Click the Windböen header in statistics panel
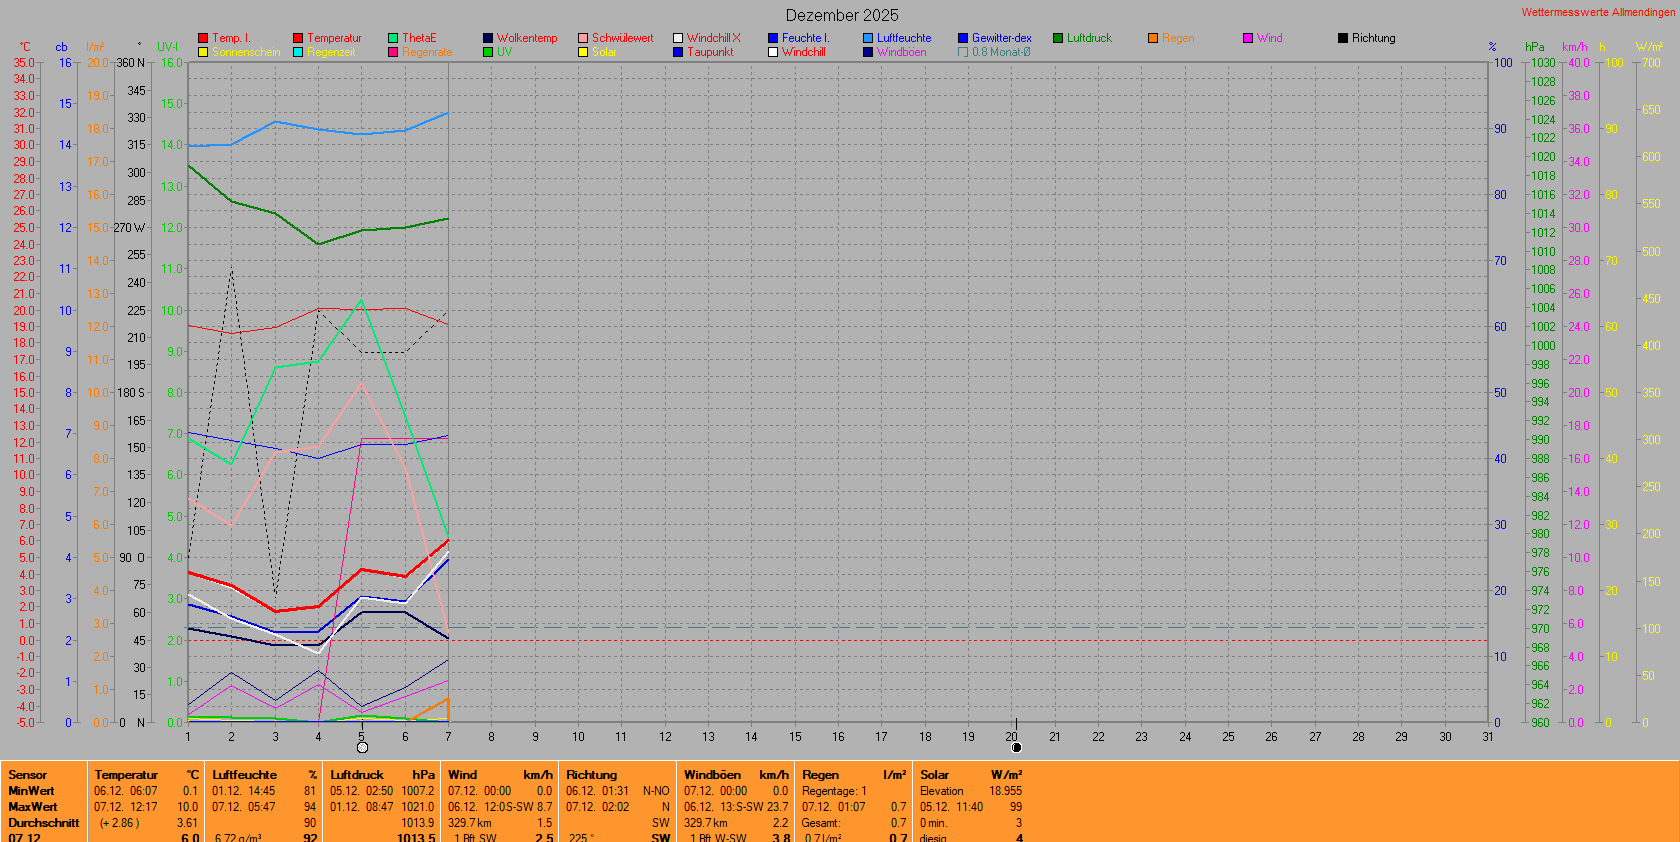The width and height of the screenshot is (1680, 842). click(712, 775)
